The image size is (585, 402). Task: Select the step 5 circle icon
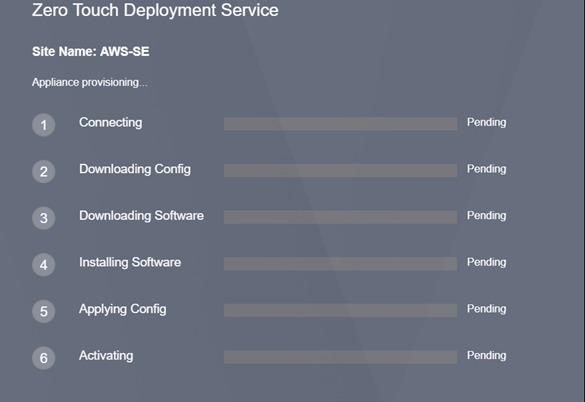coord(44,311)
